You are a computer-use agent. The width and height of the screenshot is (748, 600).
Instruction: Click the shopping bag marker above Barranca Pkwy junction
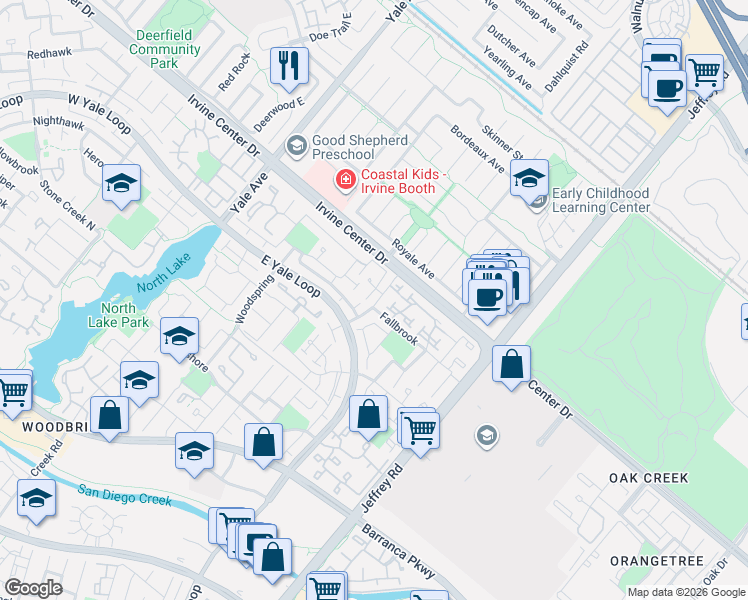pyautogui.click(x=263, y=443)
